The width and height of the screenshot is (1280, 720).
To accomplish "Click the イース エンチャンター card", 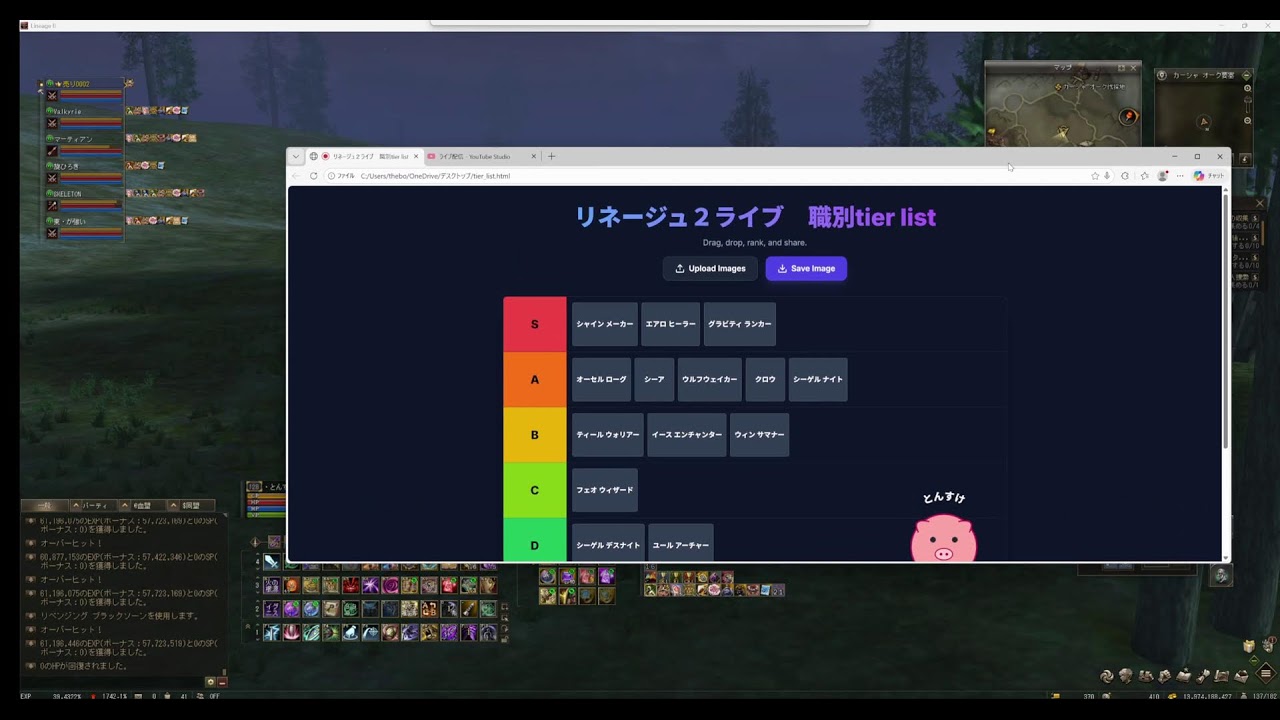I will click(687, 435).
